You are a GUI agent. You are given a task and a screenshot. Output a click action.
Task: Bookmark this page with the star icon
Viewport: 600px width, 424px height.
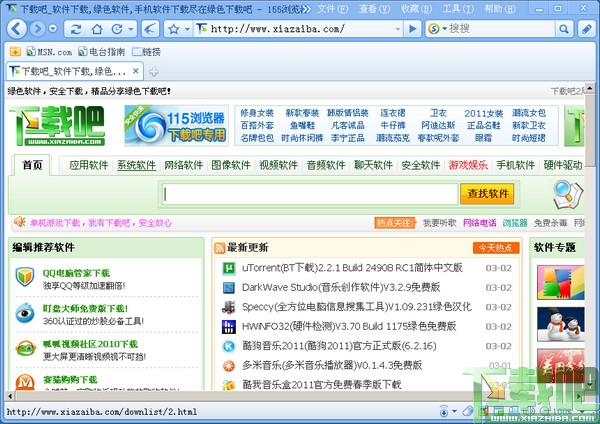174,29
